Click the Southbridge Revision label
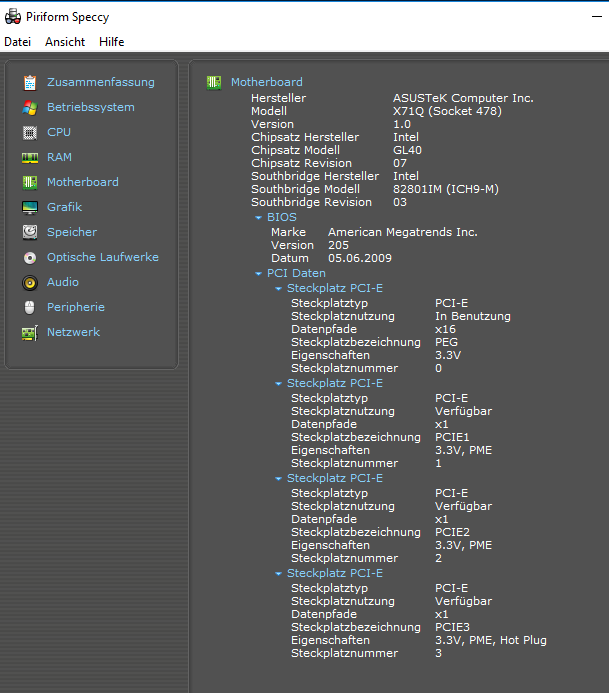The height and width of the screenshot is (693, 609). click(311, 202)
